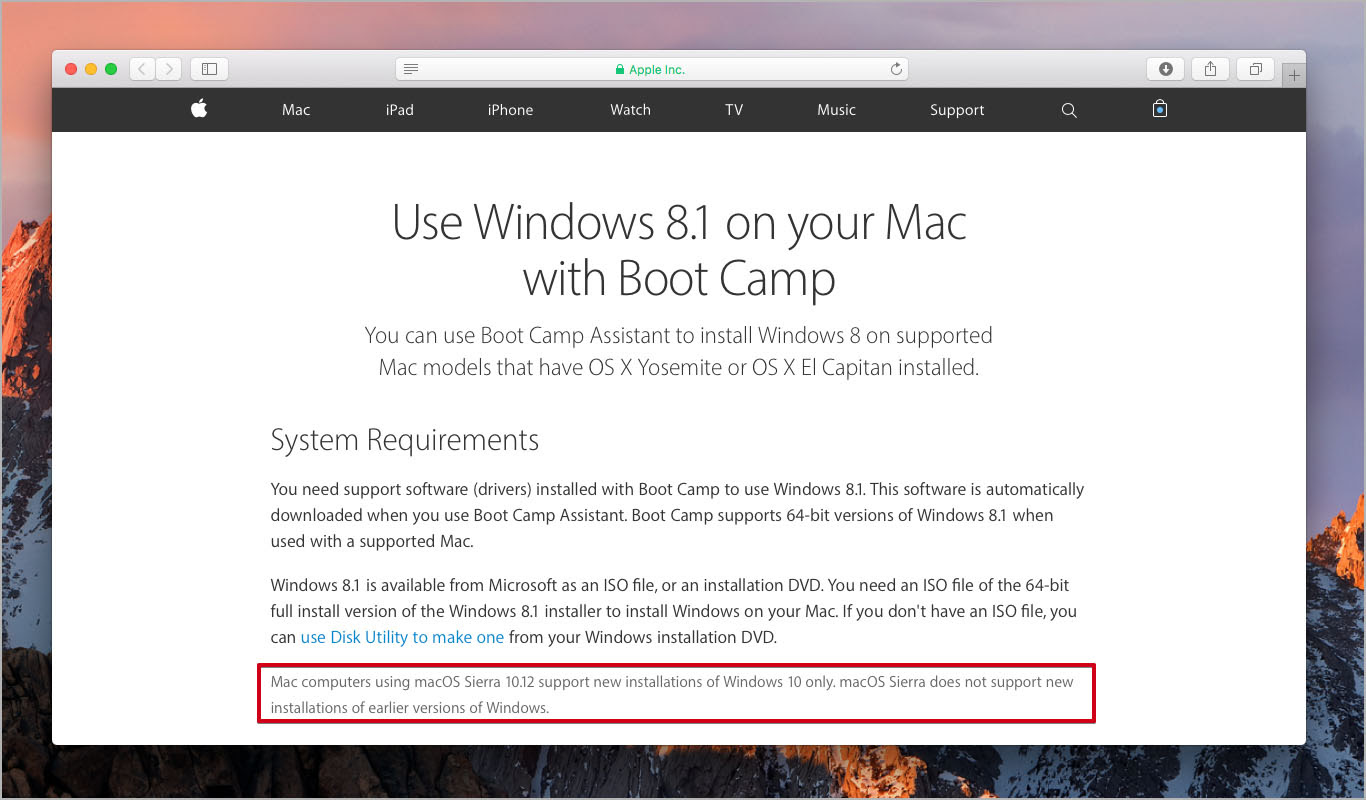Close the Safari window with red button

coord(71,69)
